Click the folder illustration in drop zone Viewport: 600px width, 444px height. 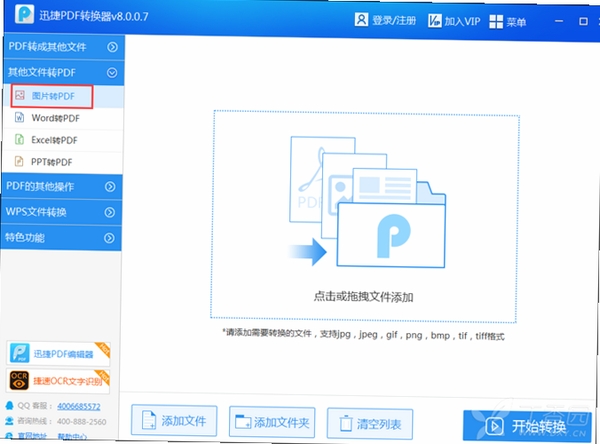tap(367, 202)
